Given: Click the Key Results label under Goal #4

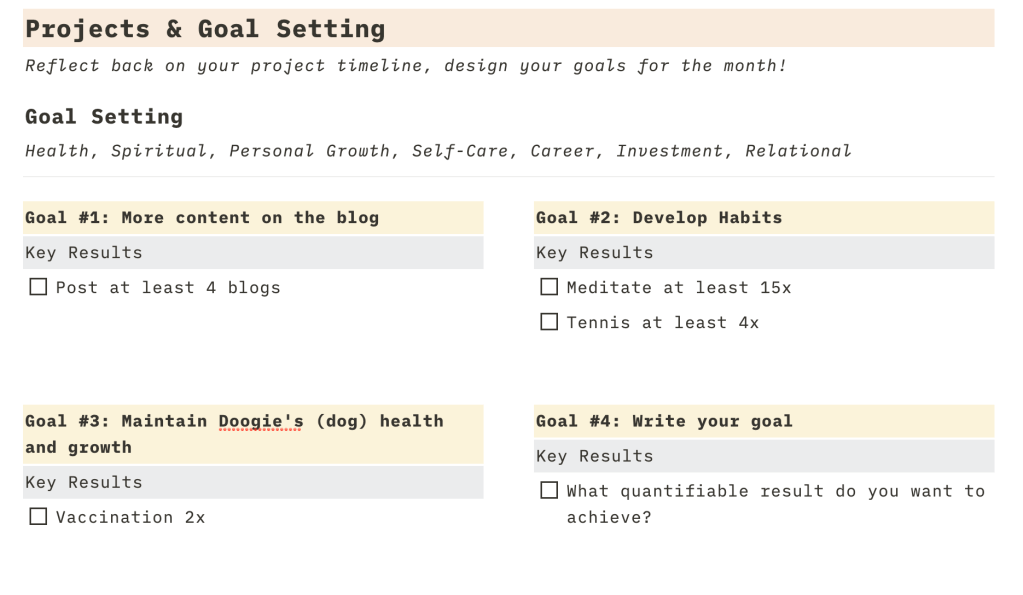Looking at the screenshot, I should point(595,456).
